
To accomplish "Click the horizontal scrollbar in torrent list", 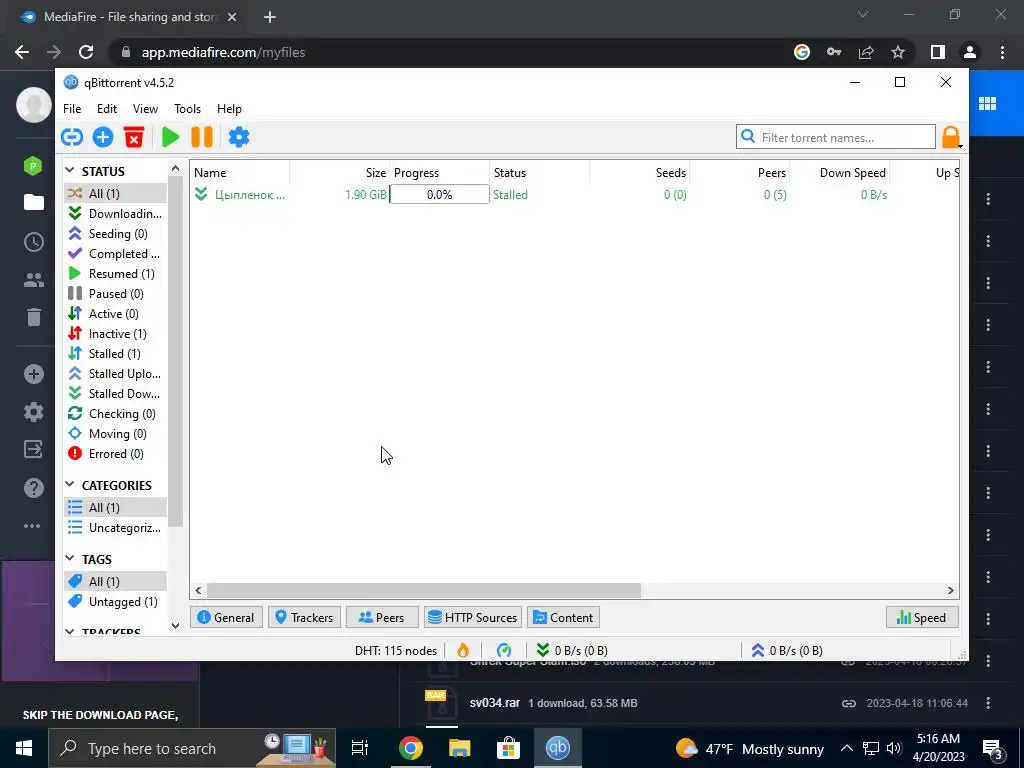I will [x=424, y=590].
